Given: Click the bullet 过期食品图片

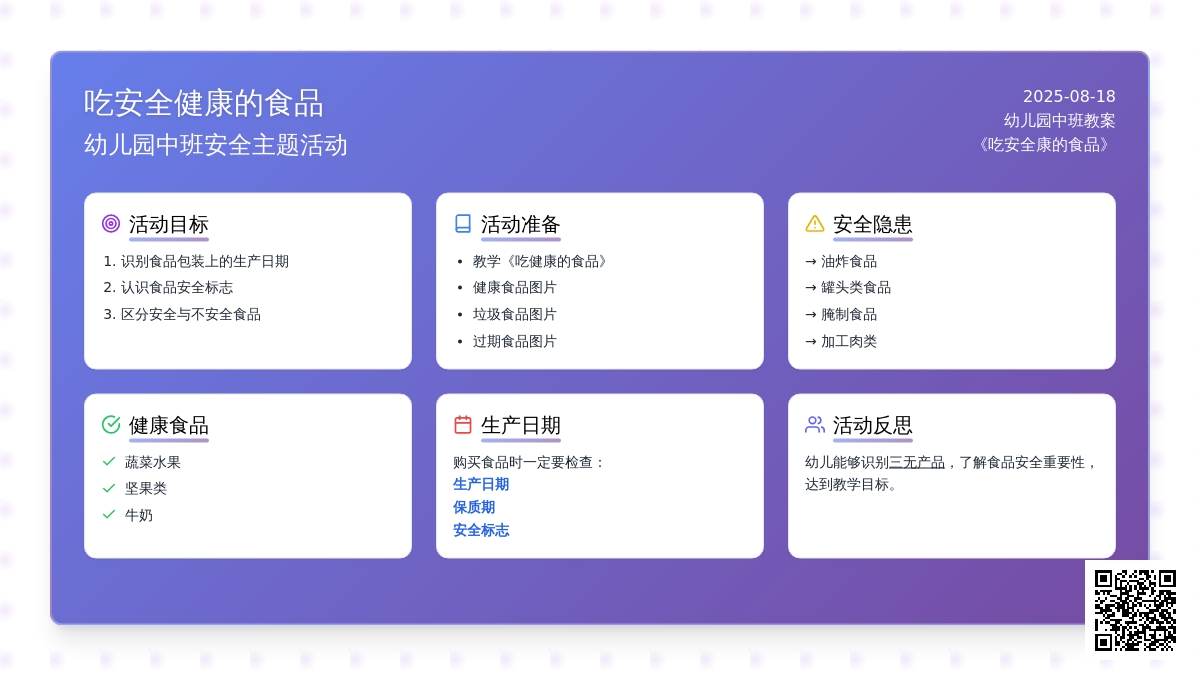Looking at the screenshot, I should 515,341.
